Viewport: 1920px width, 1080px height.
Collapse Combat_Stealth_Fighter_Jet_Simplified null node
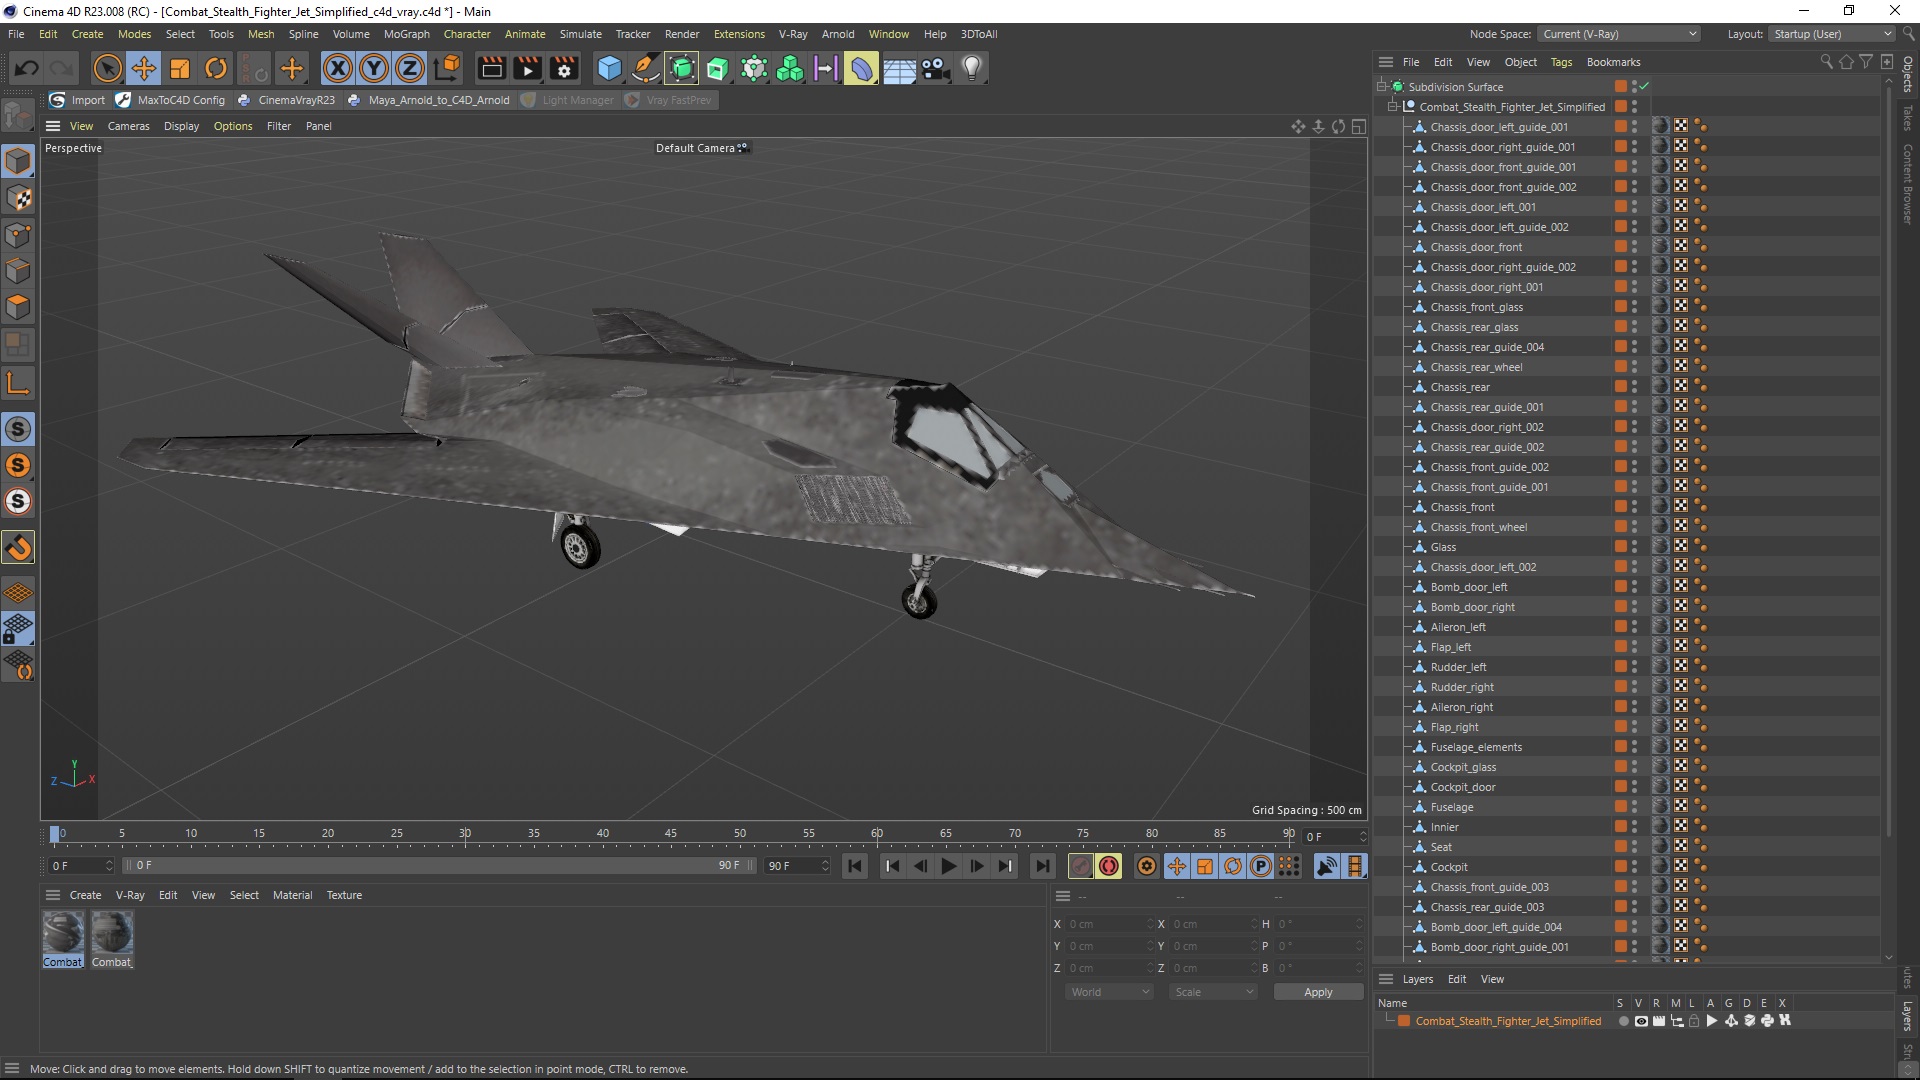point(1393,107)
